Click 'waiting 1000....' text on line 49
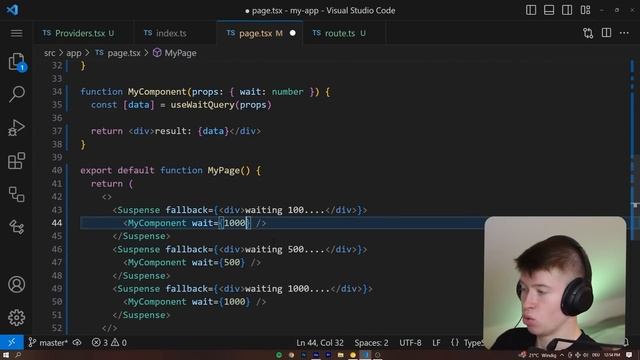The height and width of the screenshot is (360, 640). click(x=287, y=289)
